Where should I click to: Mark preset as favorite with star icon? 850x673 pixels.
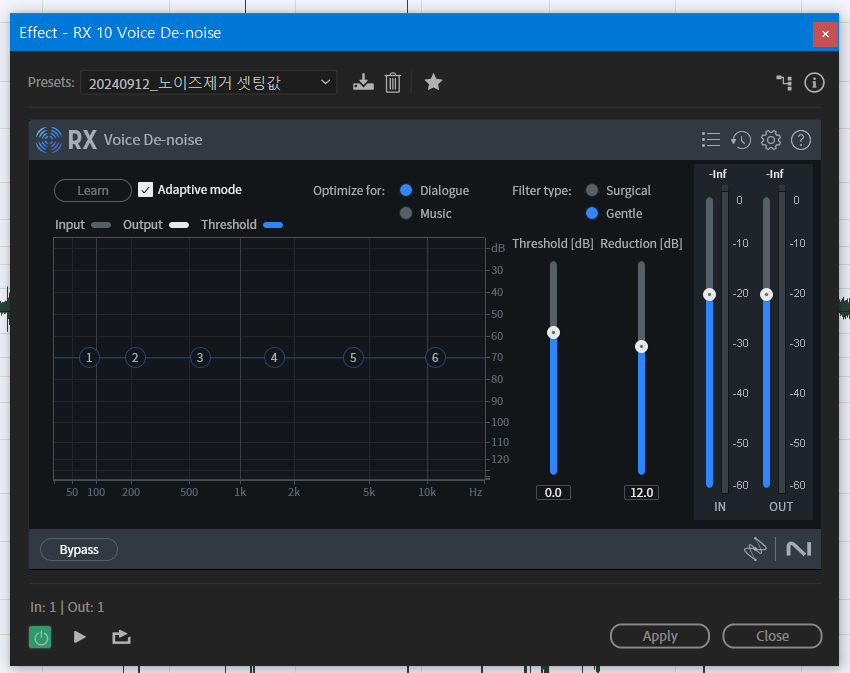pyautogui.click(x=433, y=82)
